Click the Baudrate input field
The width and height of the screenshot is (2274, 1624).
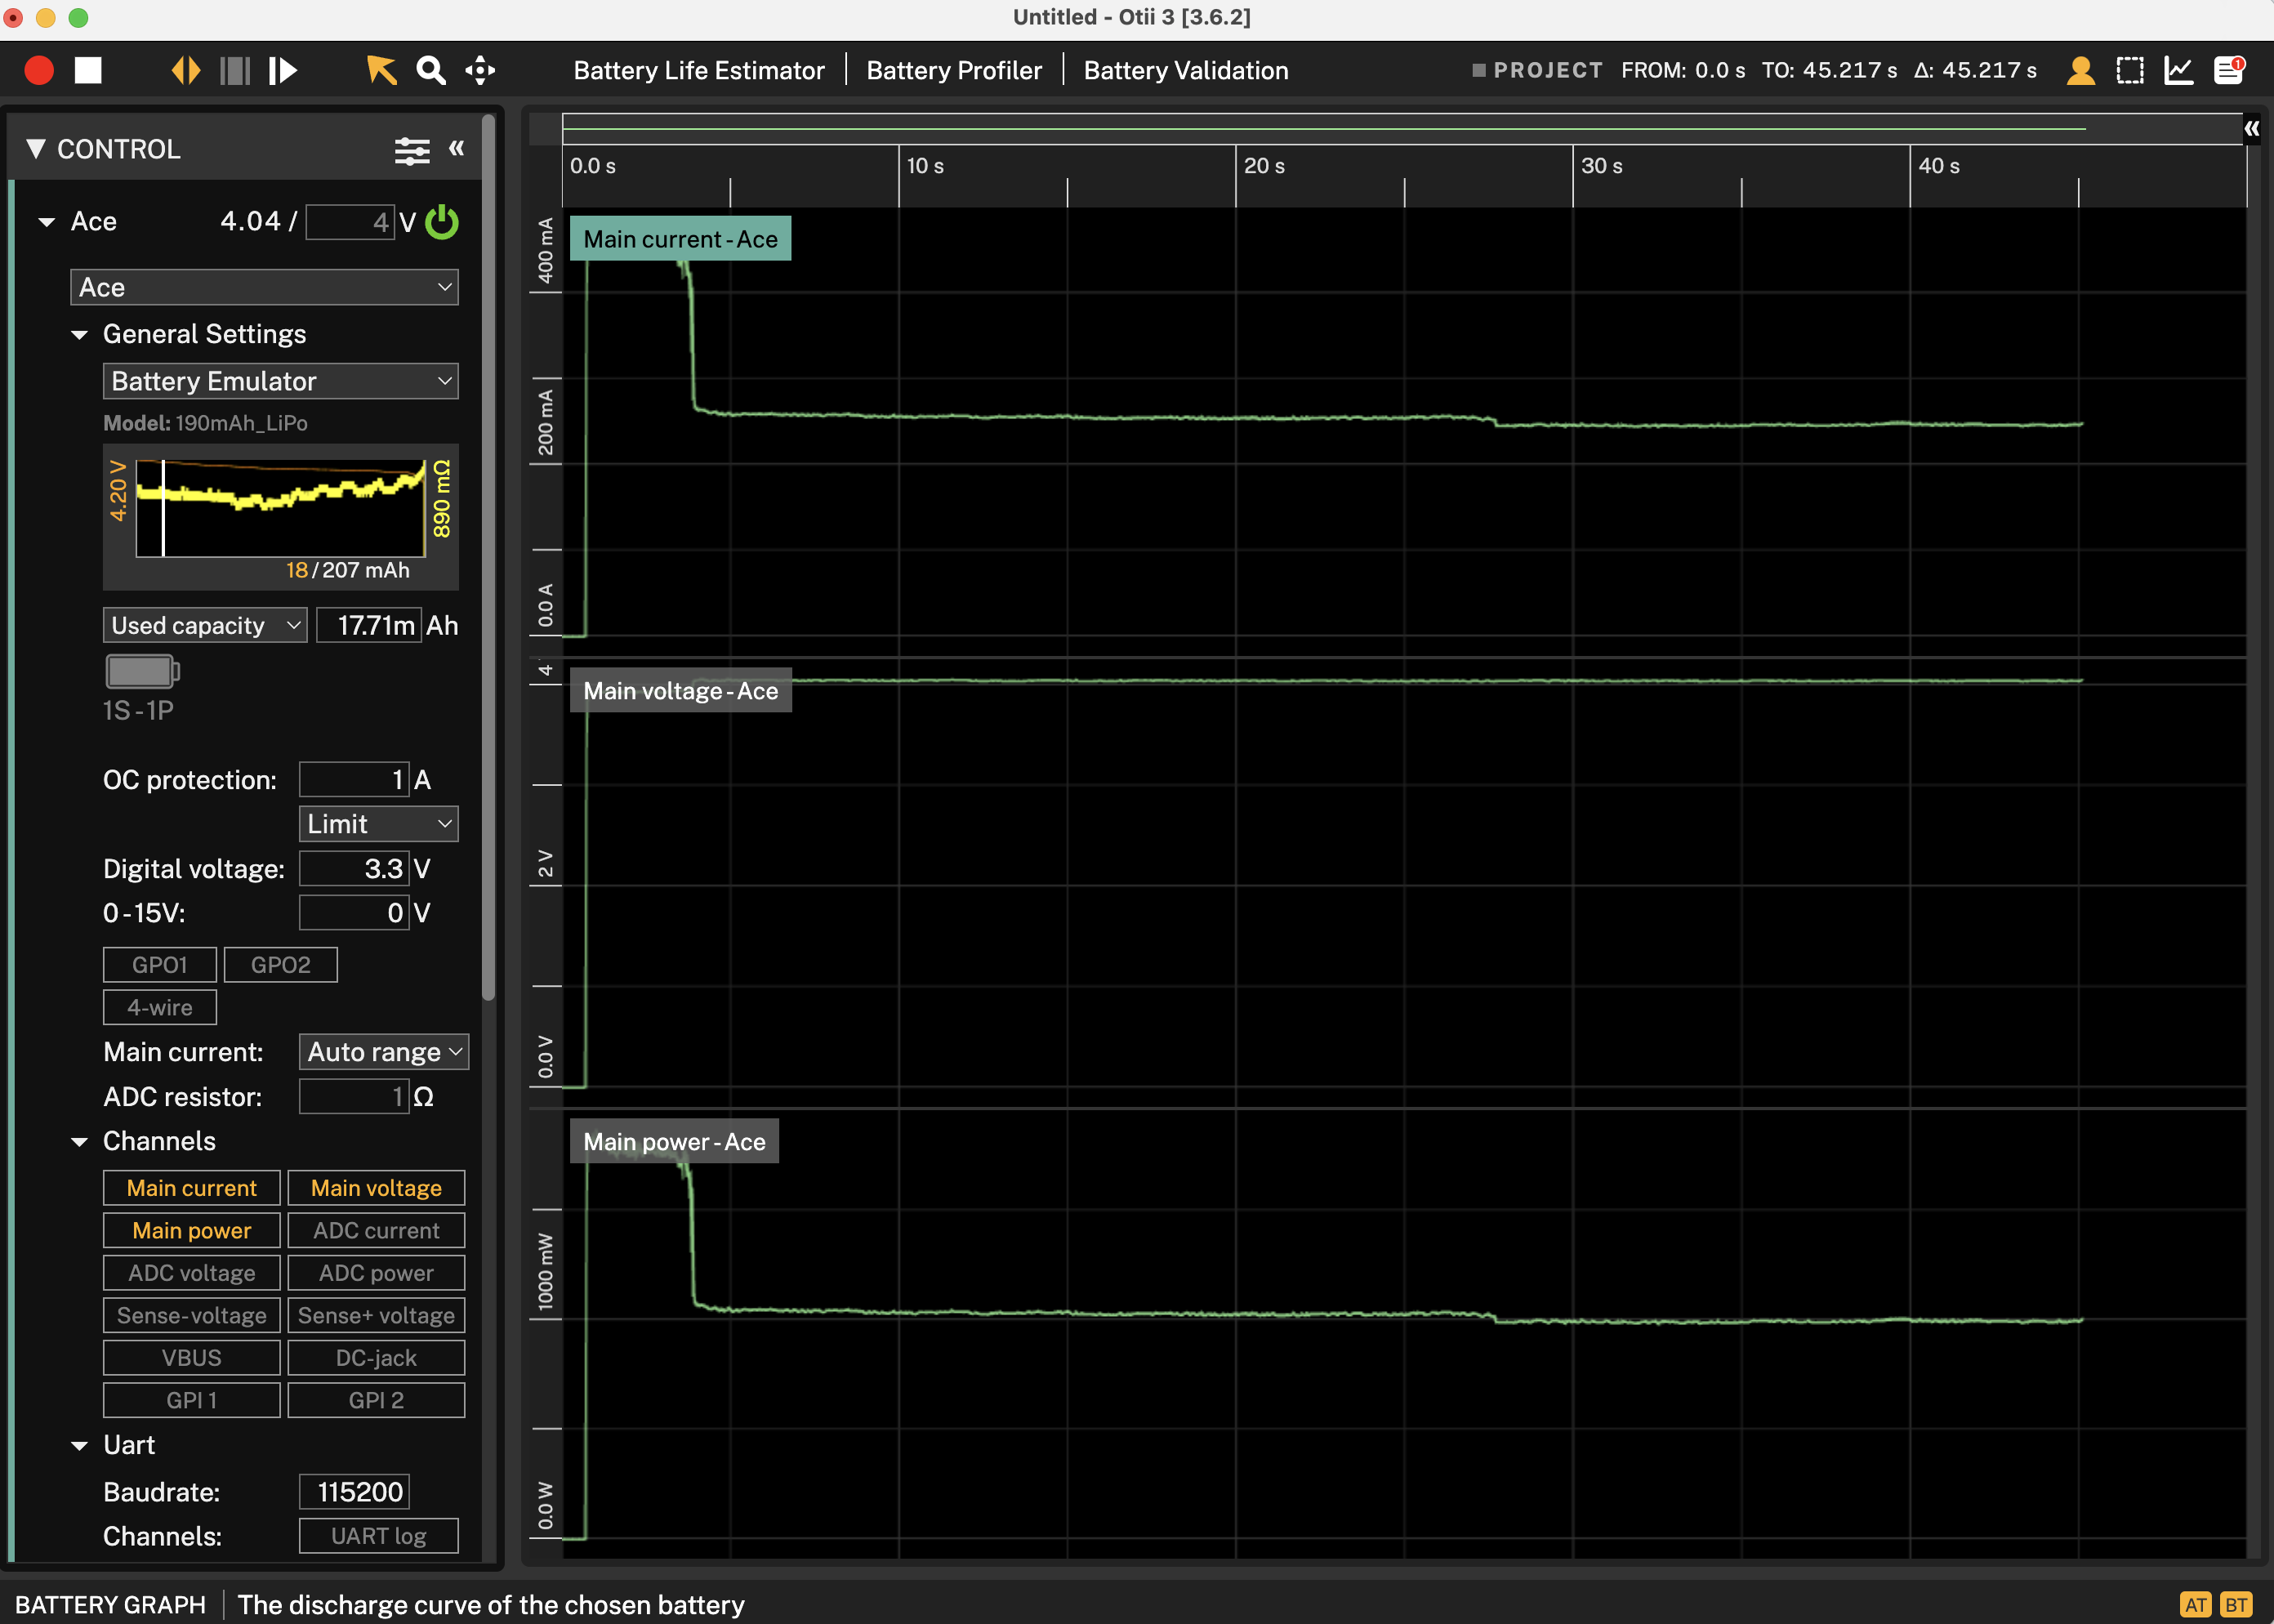[354, 1492]
